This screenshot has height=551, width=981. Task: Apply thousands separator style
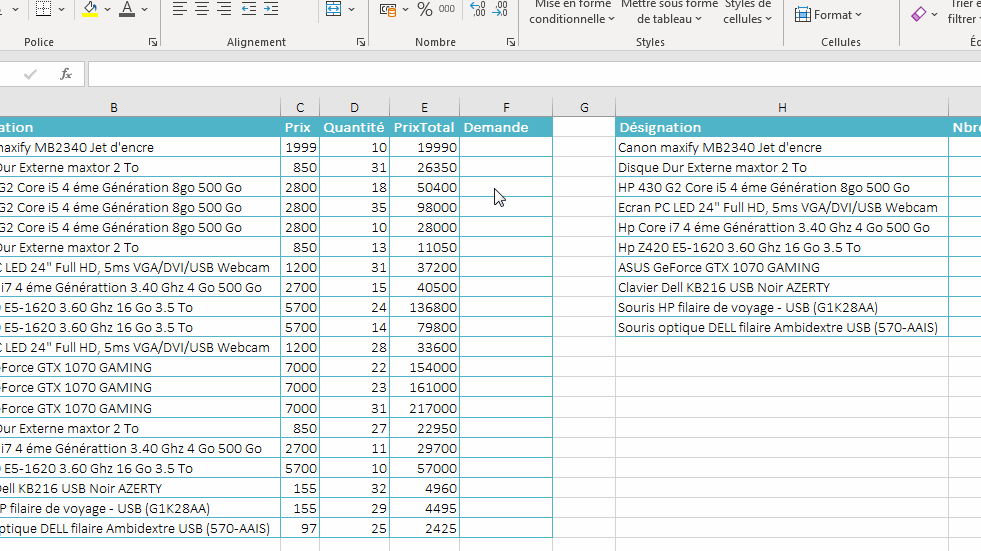click(x=447, y=9)
